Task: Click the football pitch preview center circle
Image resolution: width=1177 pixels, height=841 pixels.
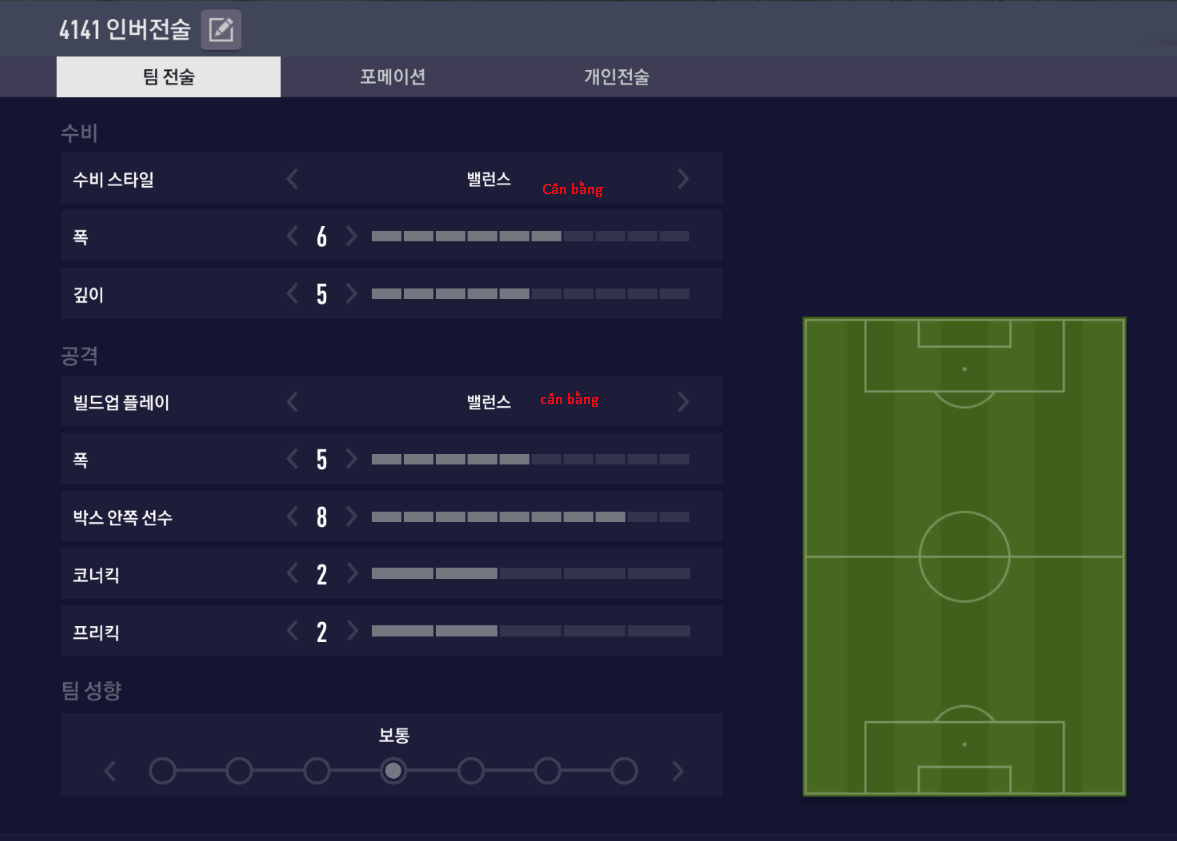Action: click(964, 556)
